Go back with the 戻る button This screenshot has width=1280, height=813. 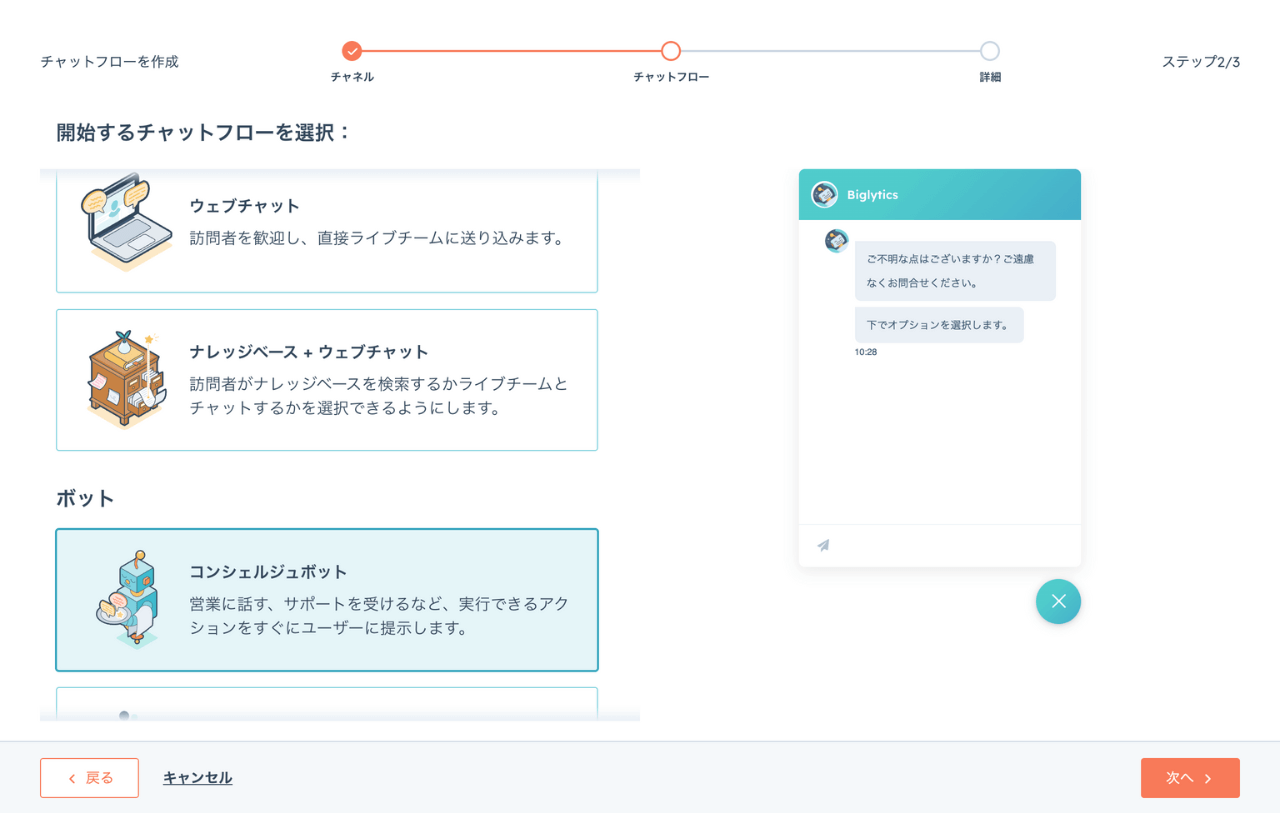[x=89, y=778]
